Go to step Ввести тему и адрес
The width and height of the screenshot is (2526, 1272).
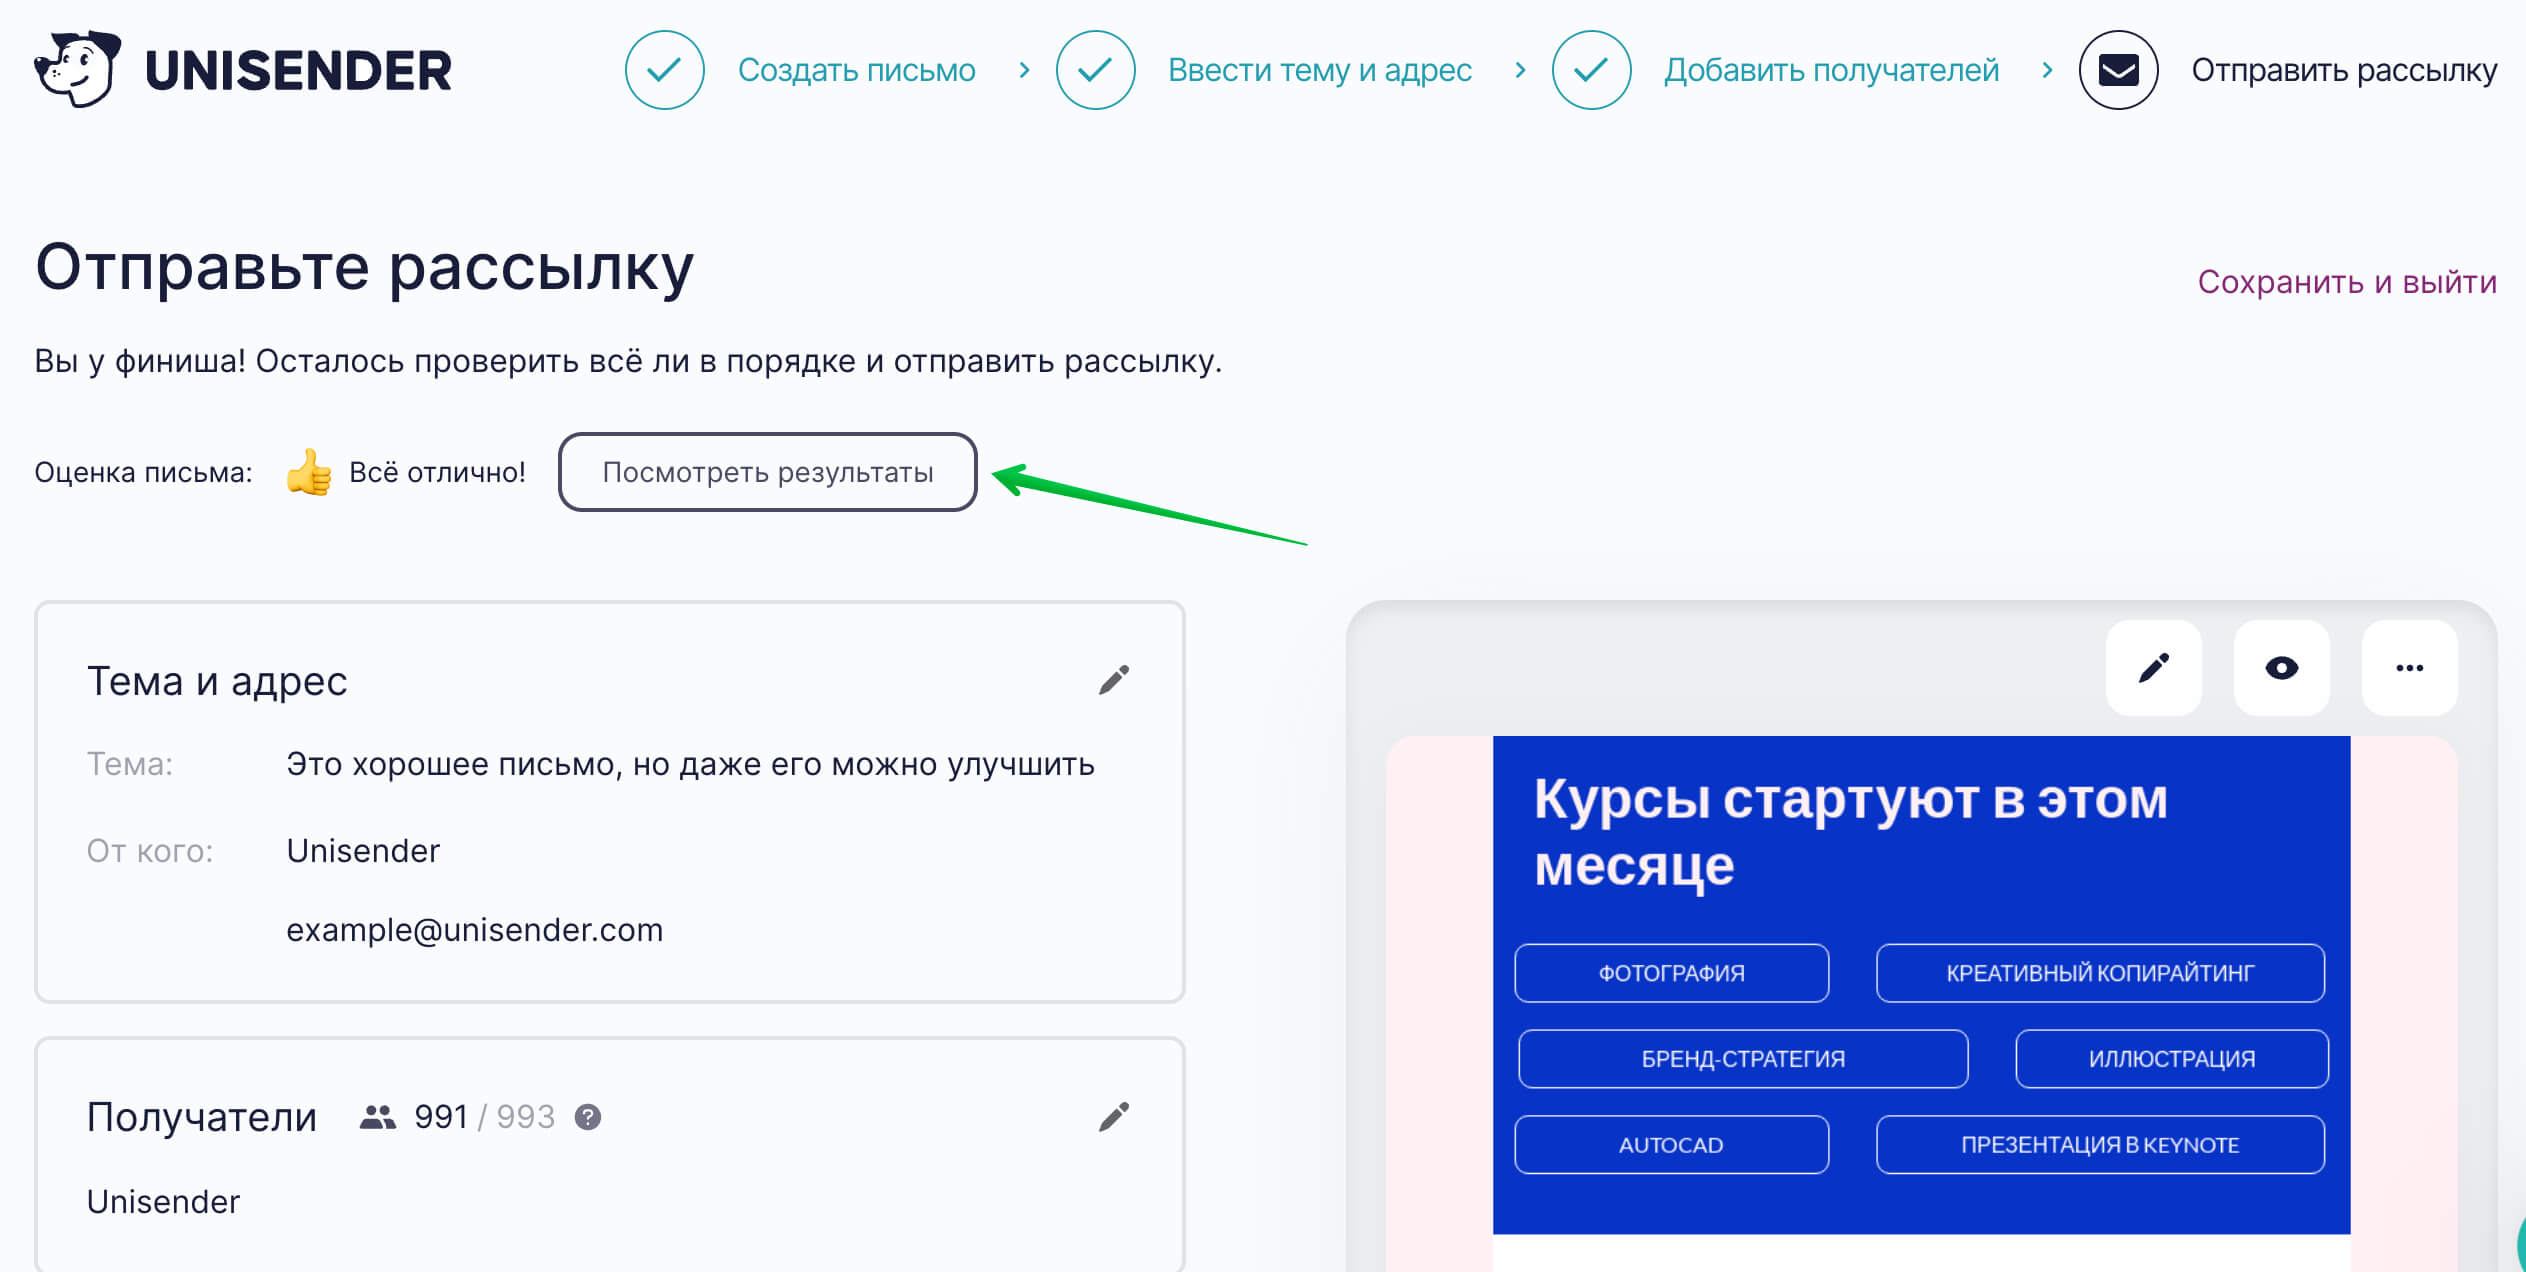pyautogui.click(x=1319, y=70)
